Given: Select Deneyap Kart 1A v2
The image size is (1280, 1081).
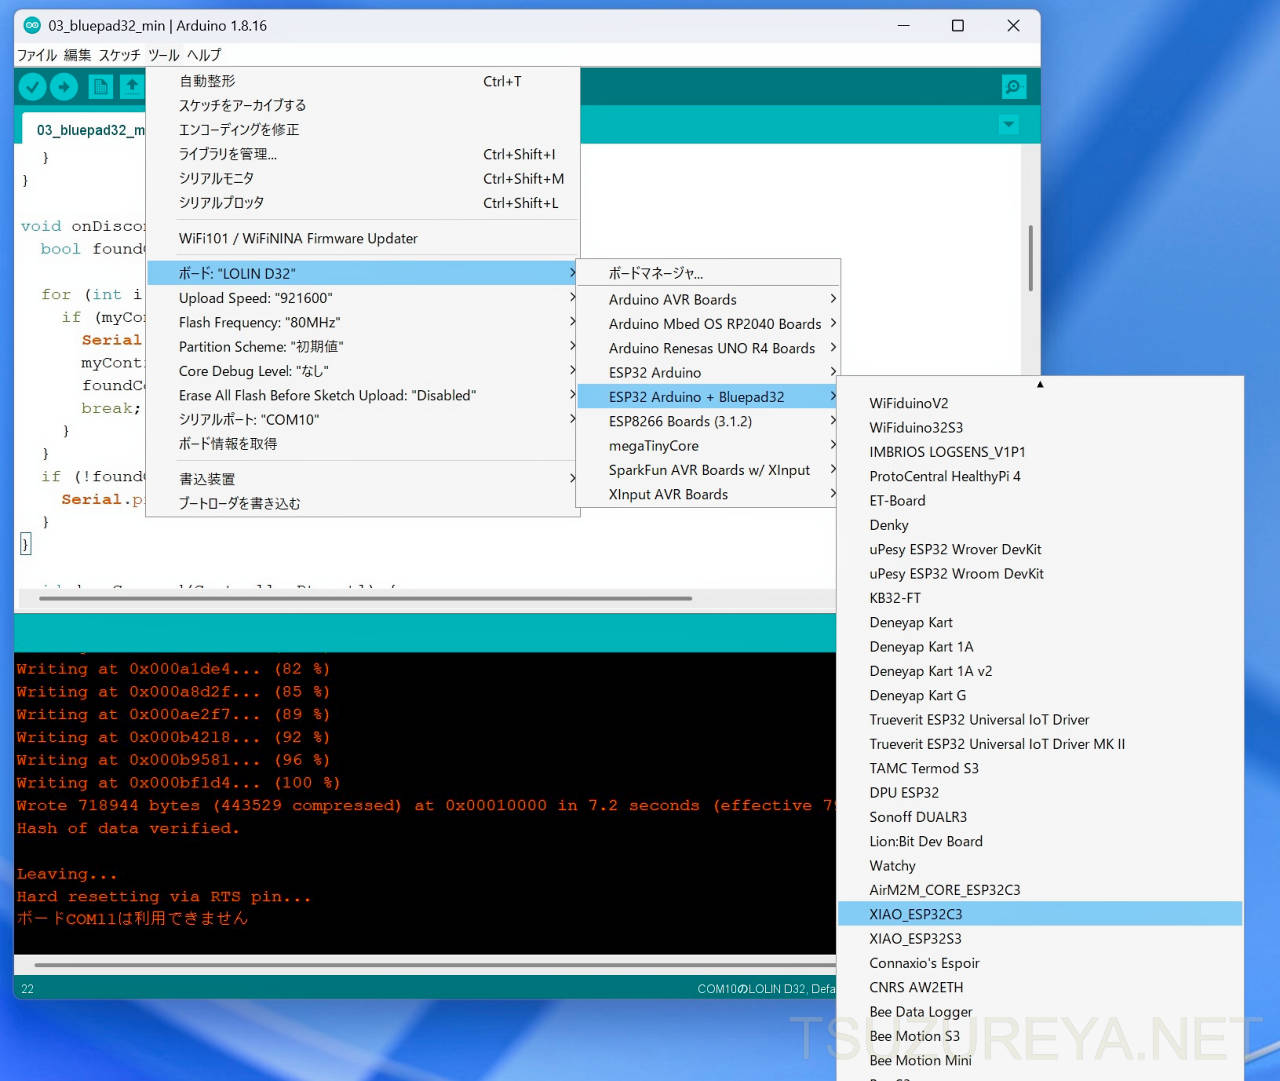Looking at the screenshot, I should [x=1040, y=671].
